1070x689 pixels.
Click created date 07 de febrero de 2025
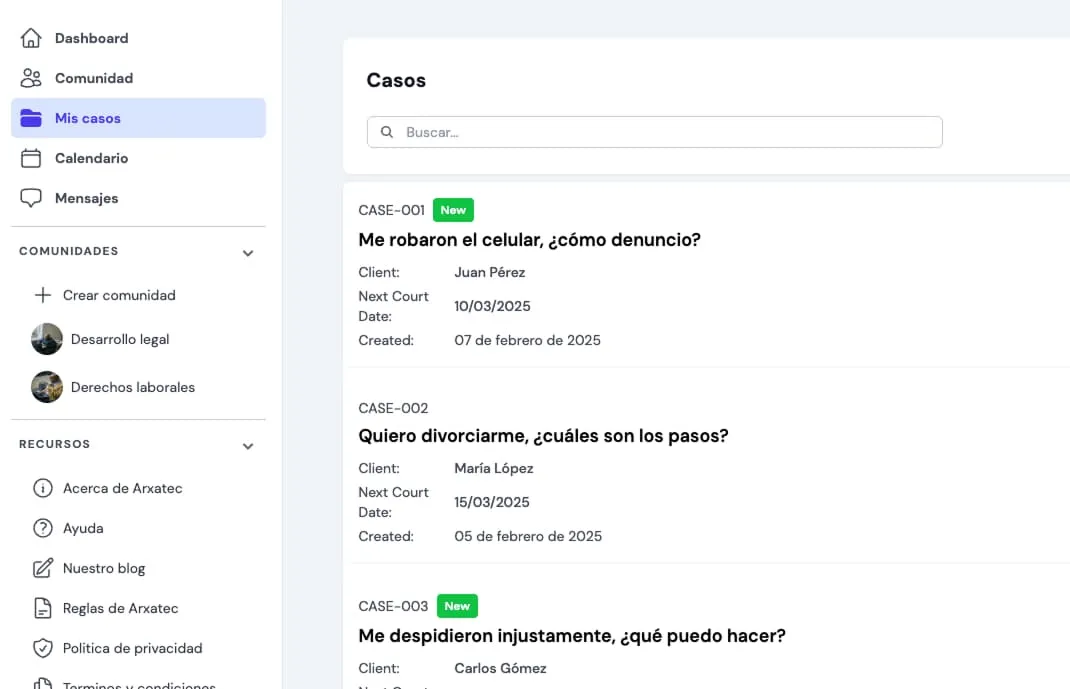[x=527, y=340]
